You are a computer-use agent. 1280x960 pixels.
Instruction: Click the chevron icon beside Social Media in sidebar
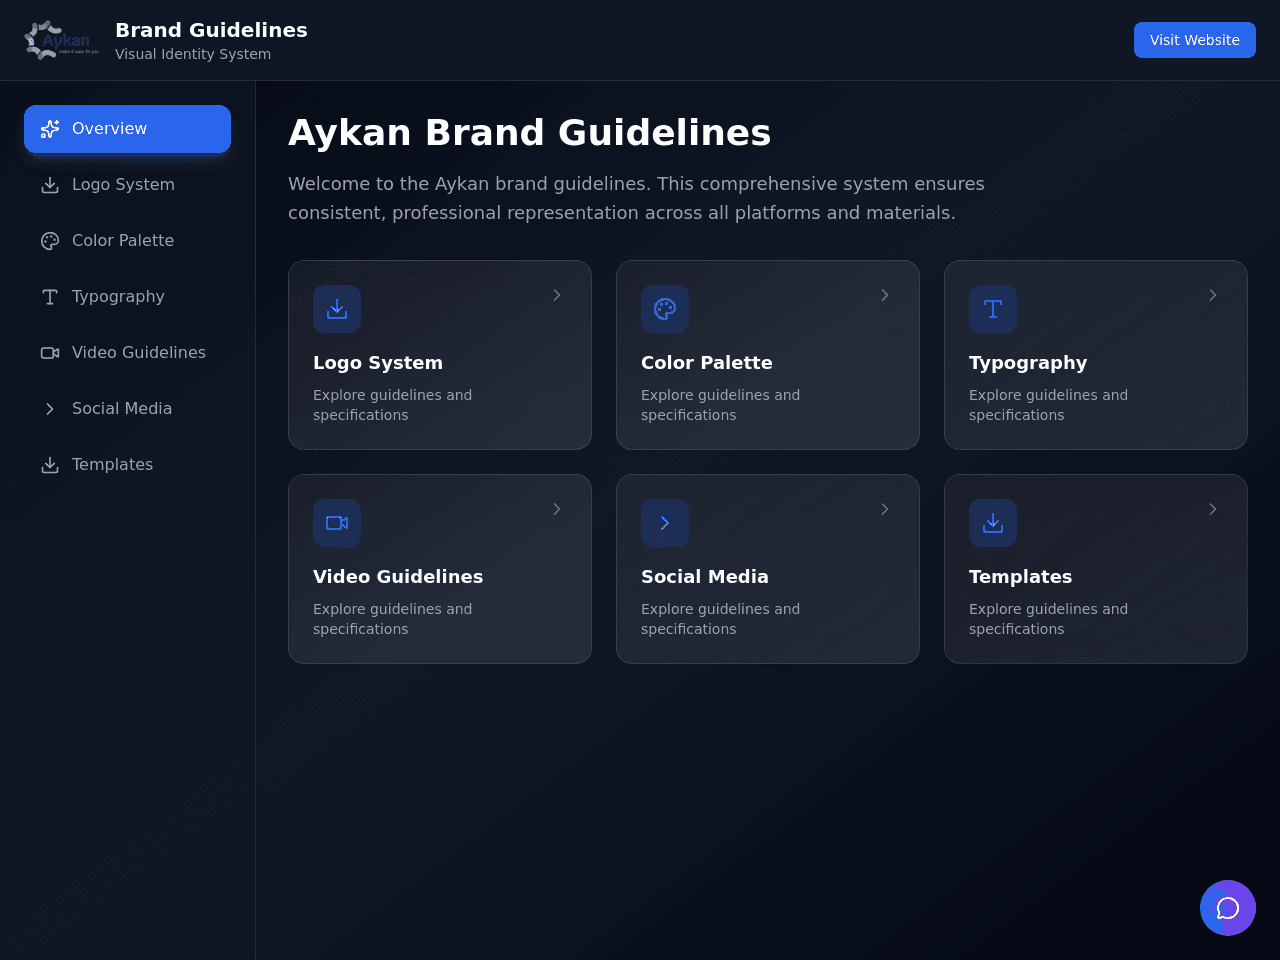click(x=50, y=409)
